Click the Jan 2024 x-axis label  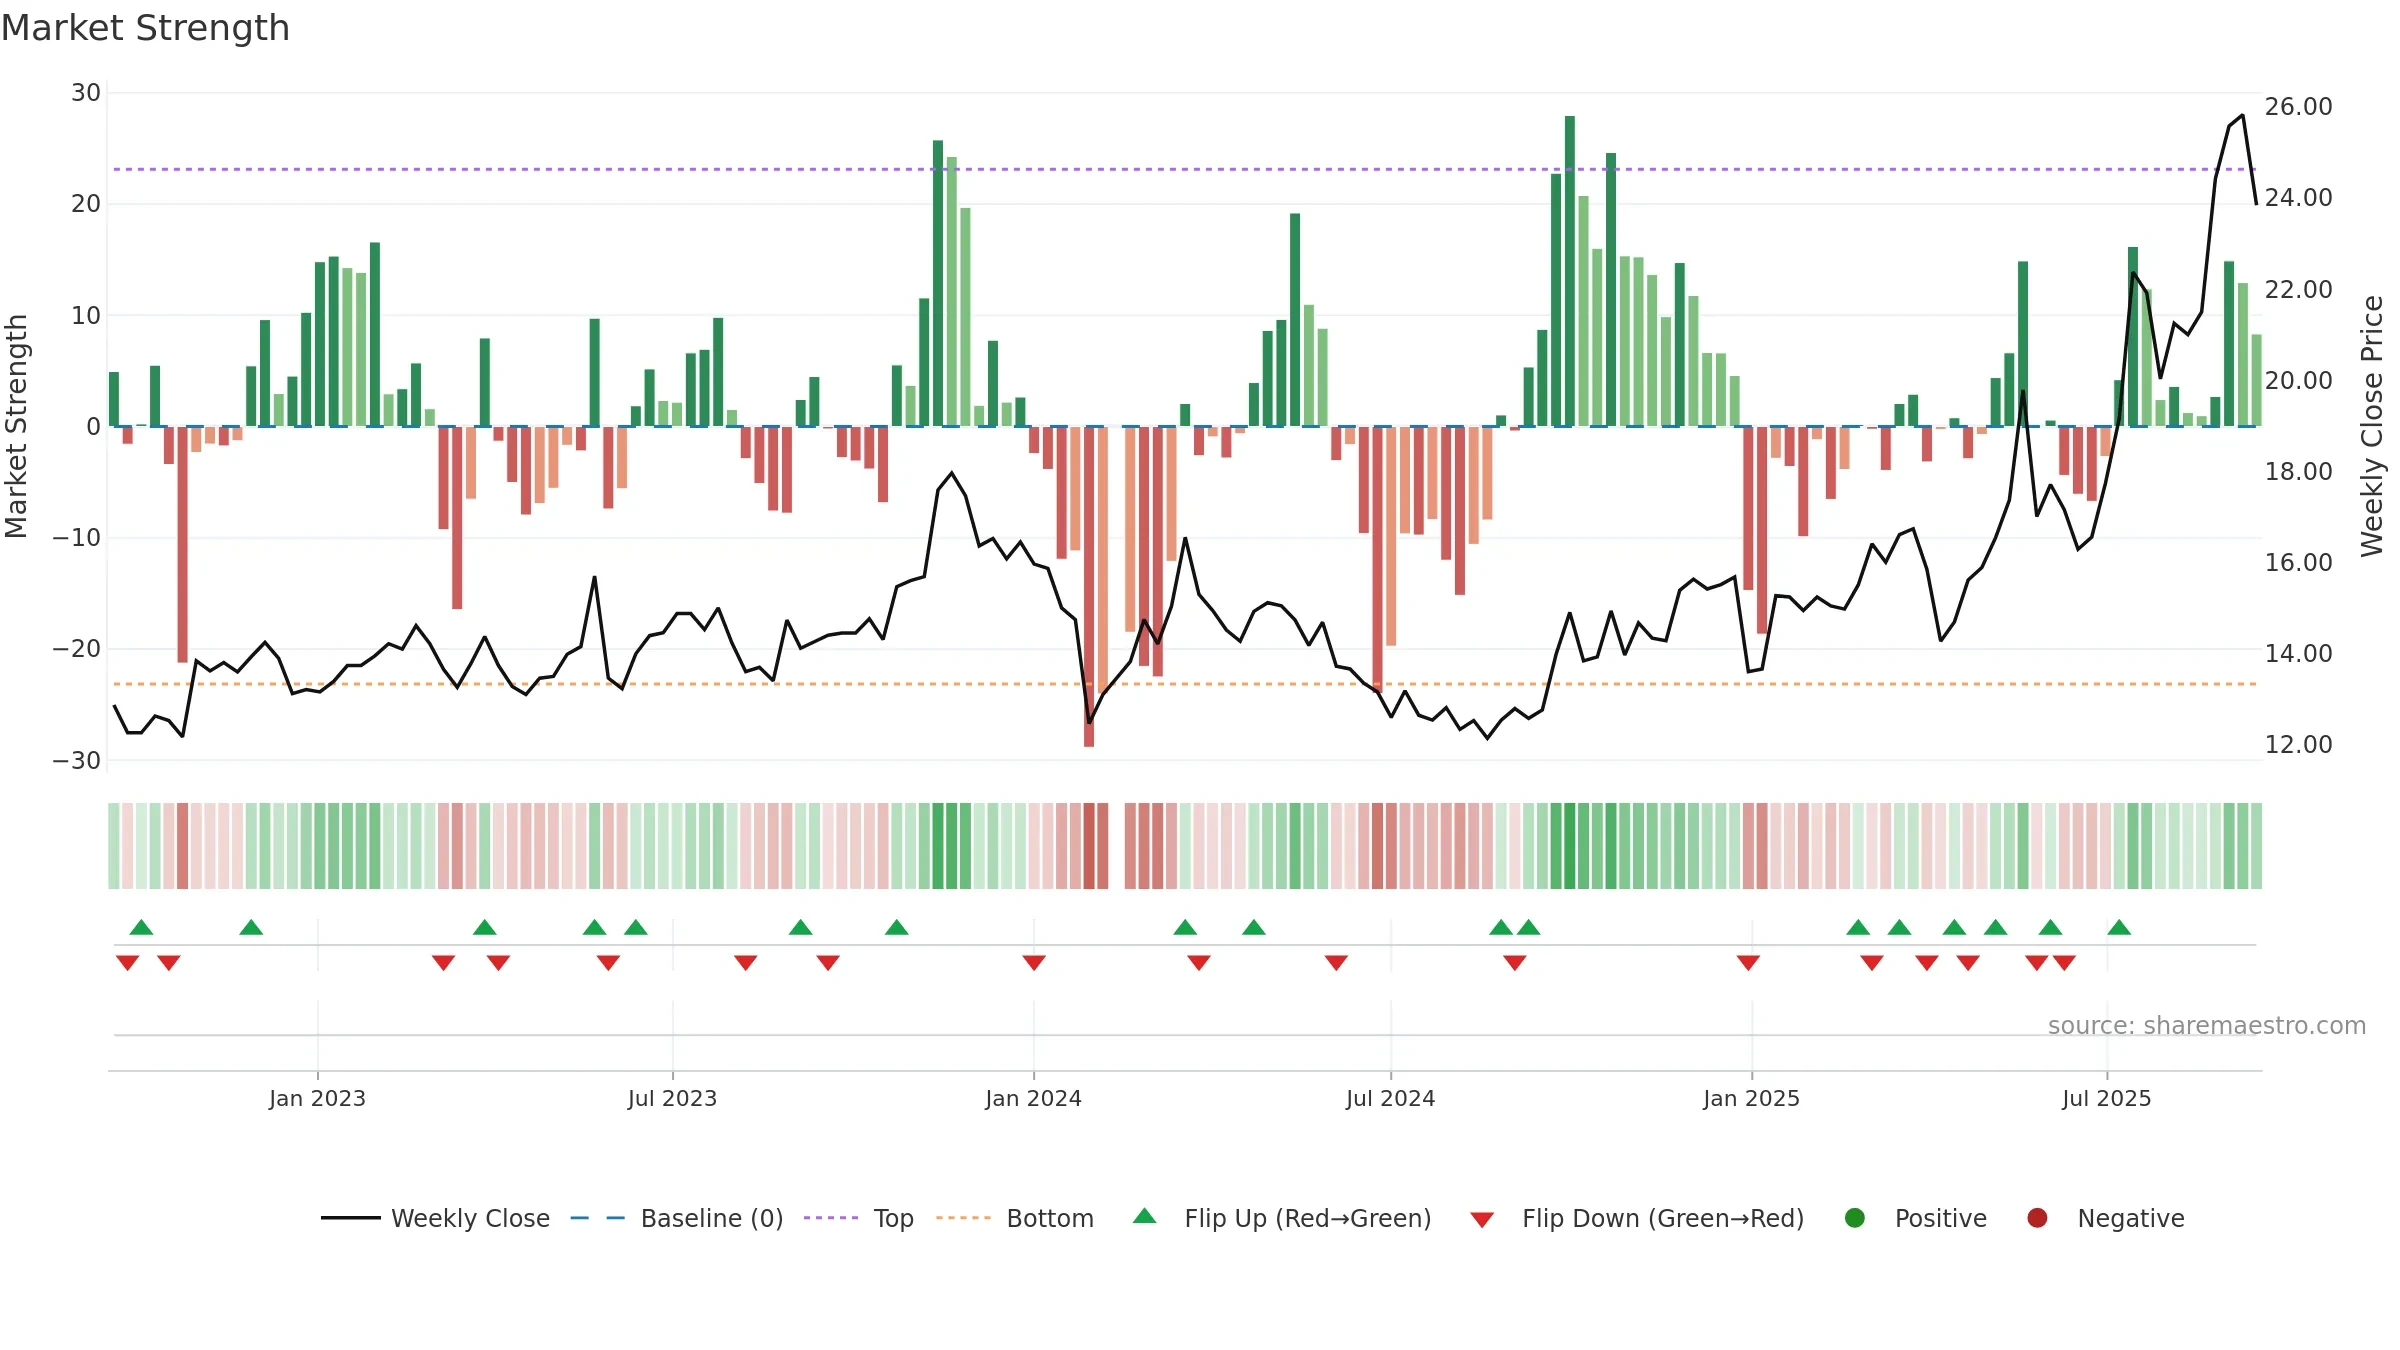tap(1033, 1098)
